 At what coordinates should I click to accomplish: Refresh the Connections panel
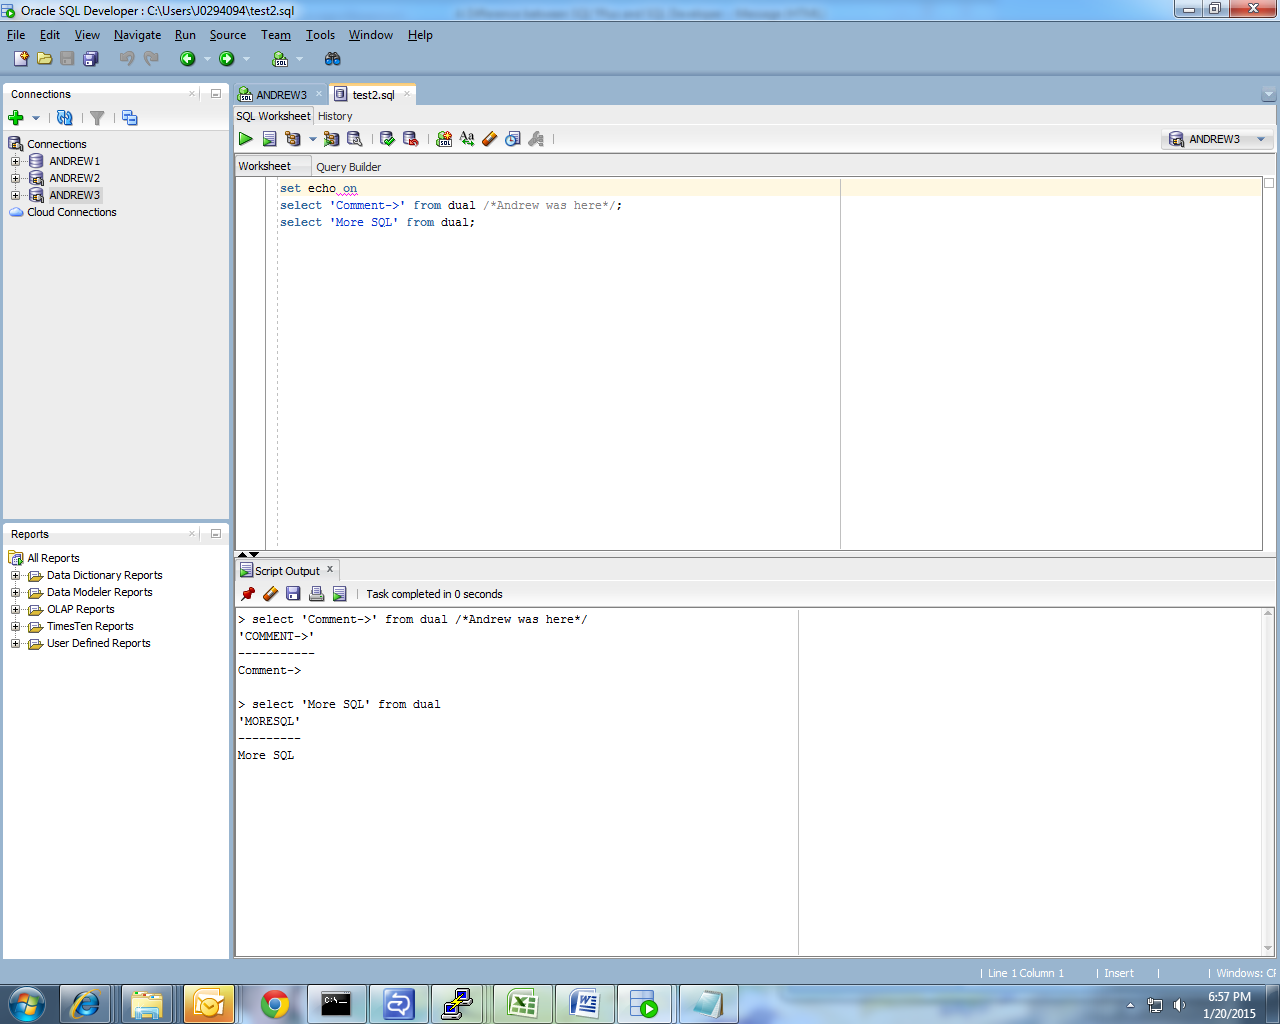point(65,118)
